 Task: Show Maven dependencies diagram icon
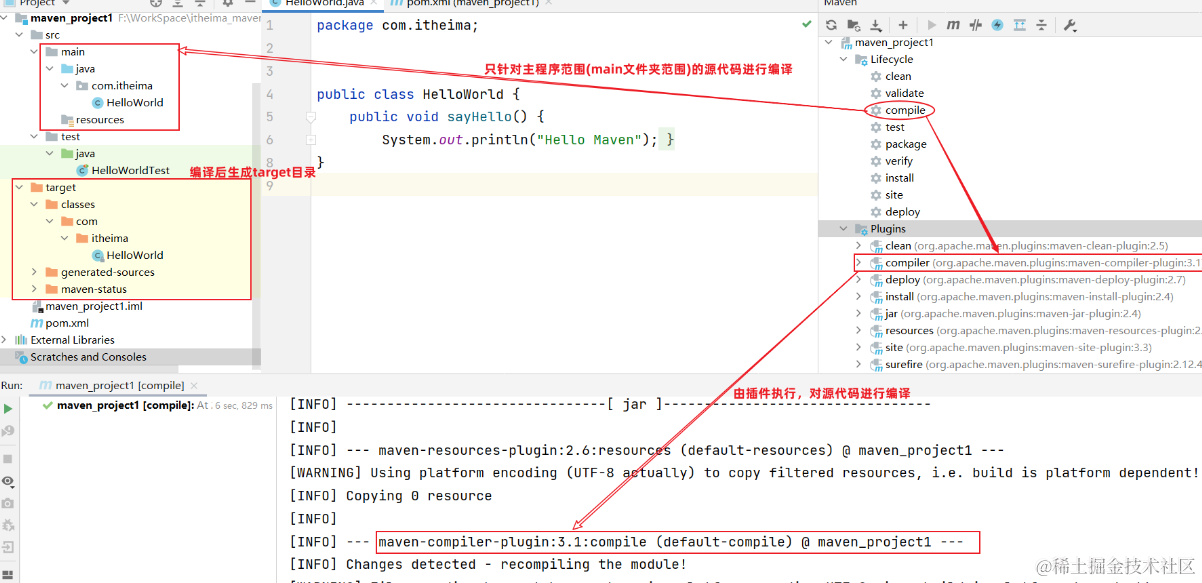coord(1019,25)
